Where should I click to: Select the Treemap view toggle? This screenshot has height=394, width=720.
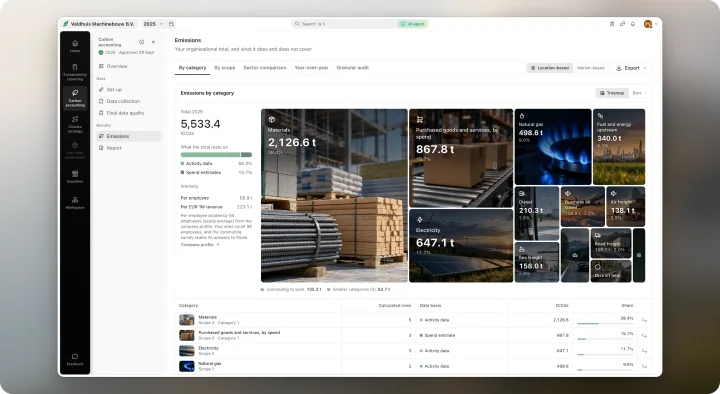coord(612,93)
